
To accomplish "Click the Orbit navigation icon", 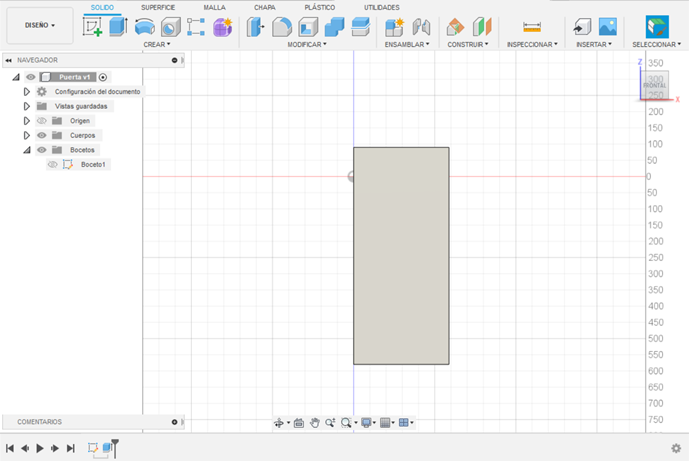I will click(279, 423).
